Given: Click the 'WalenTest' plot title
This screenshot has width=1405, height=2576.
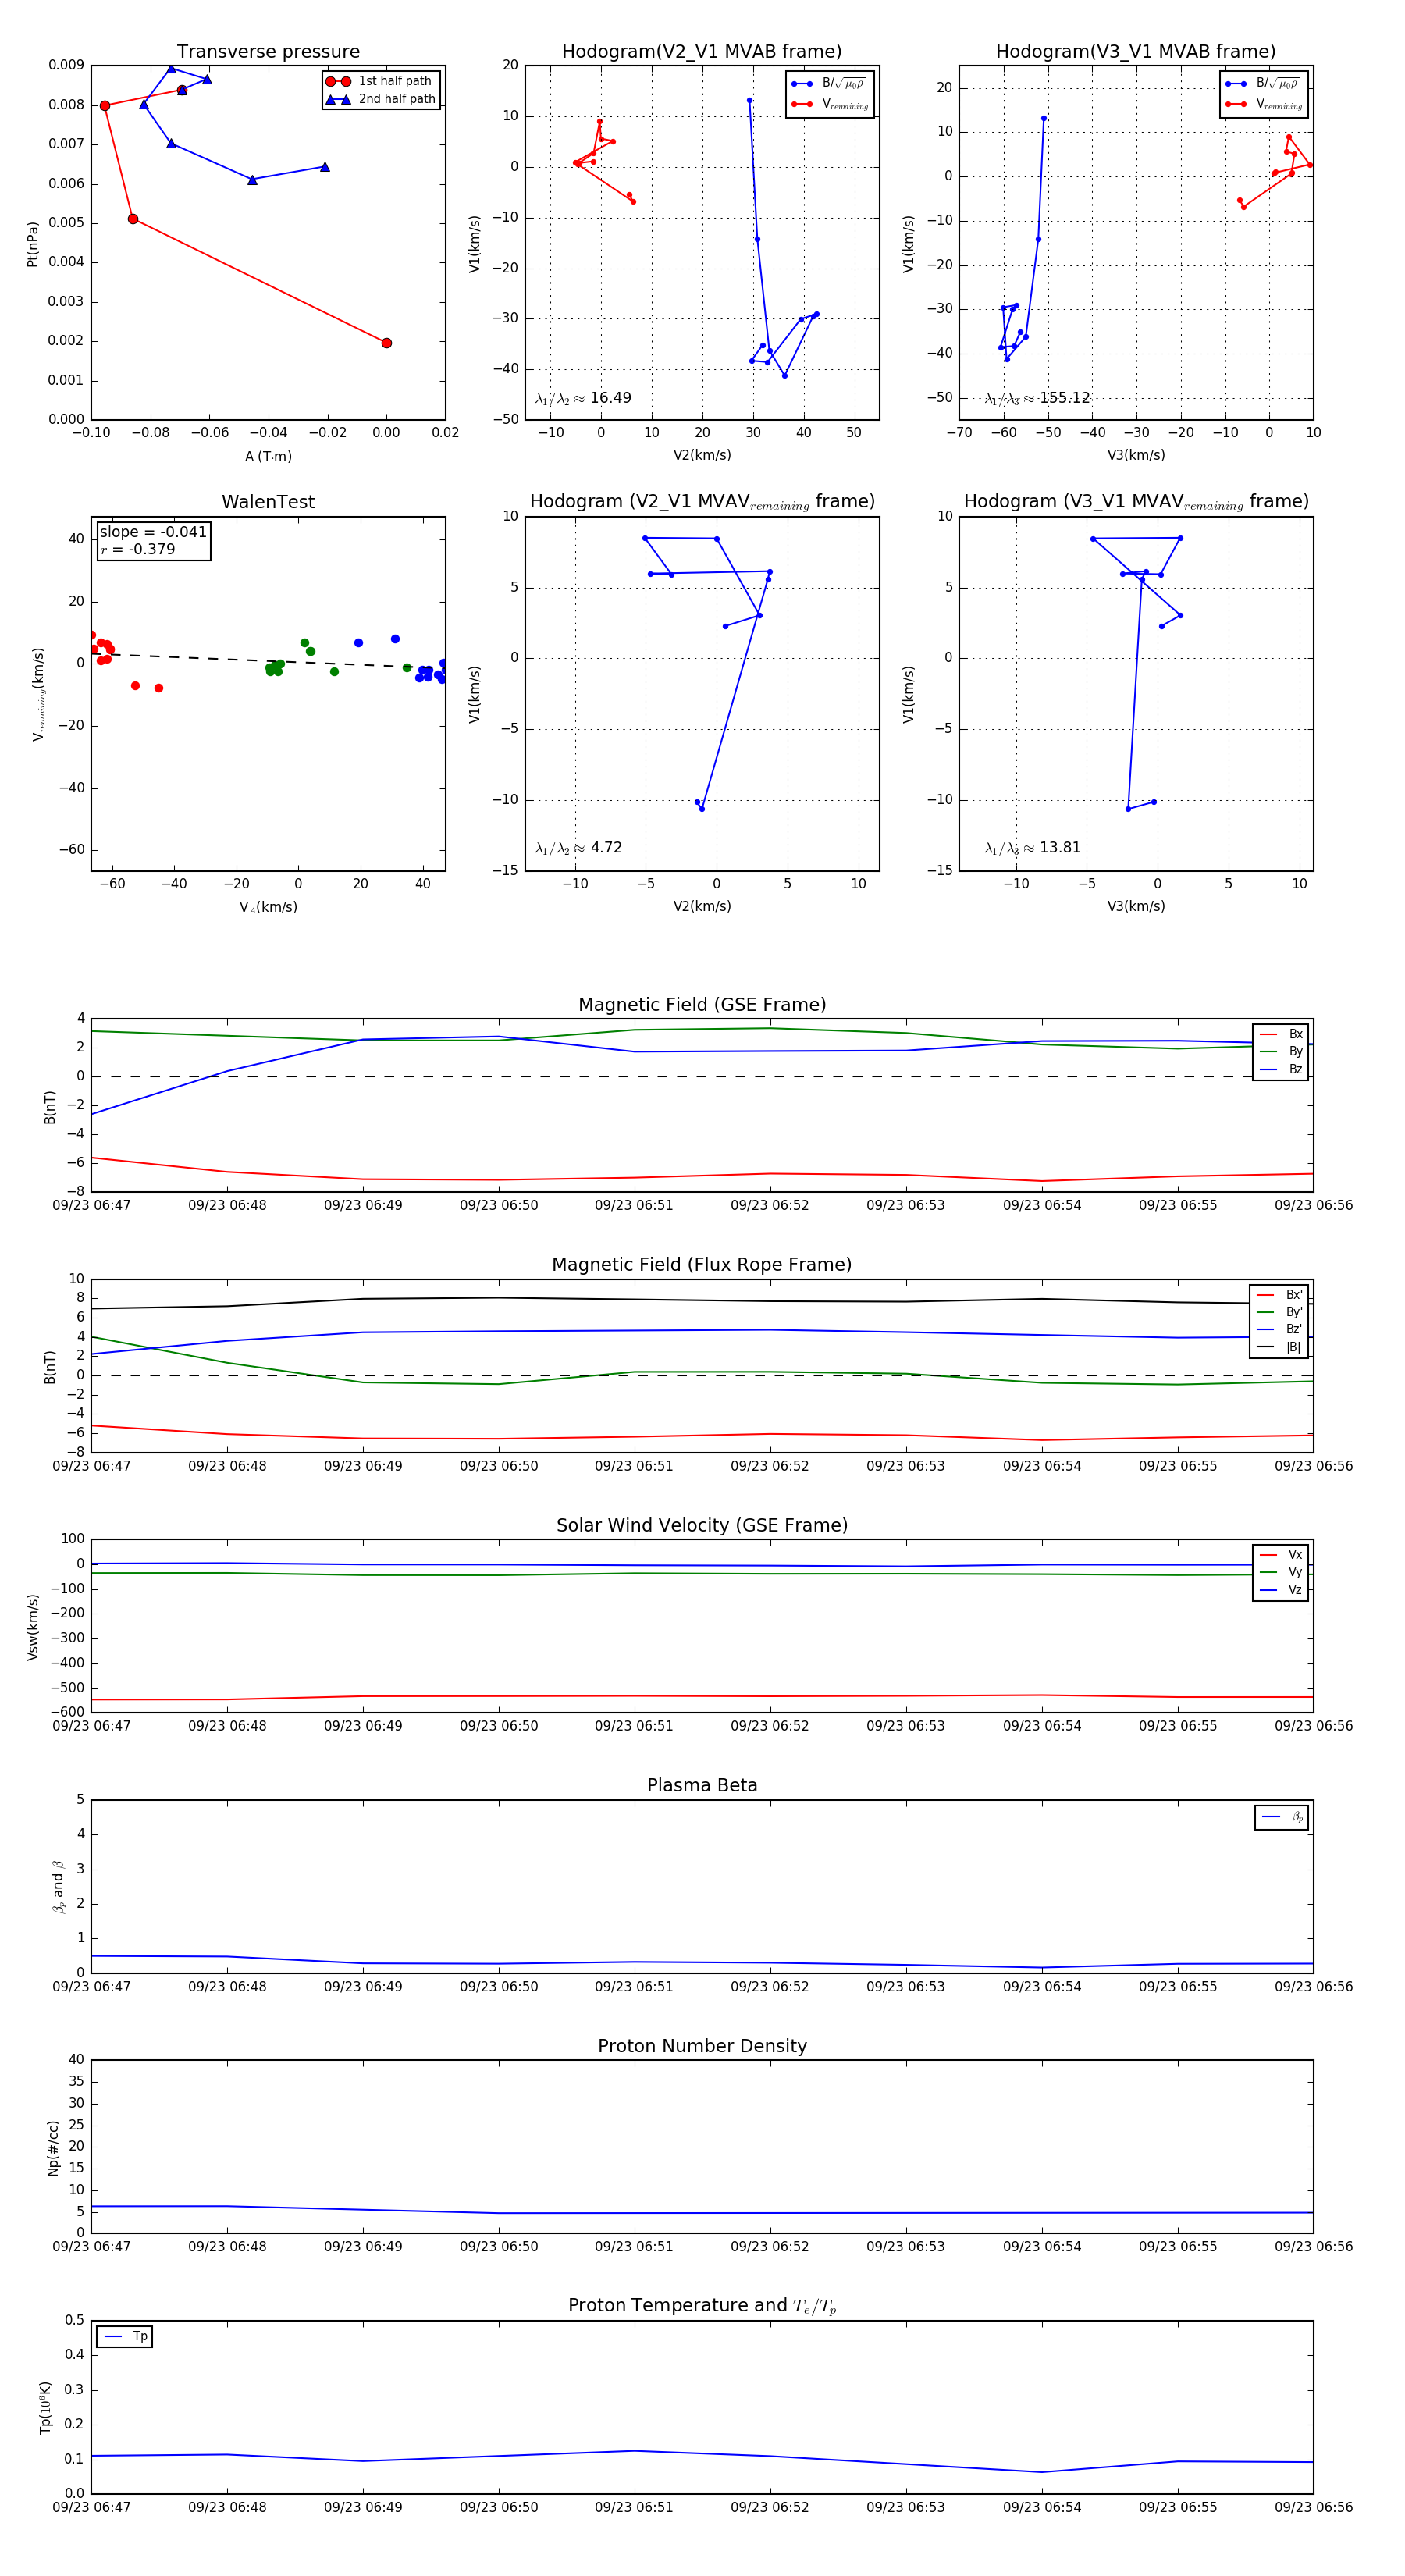Looking at the screenshot, I should (x=268, y=502).
